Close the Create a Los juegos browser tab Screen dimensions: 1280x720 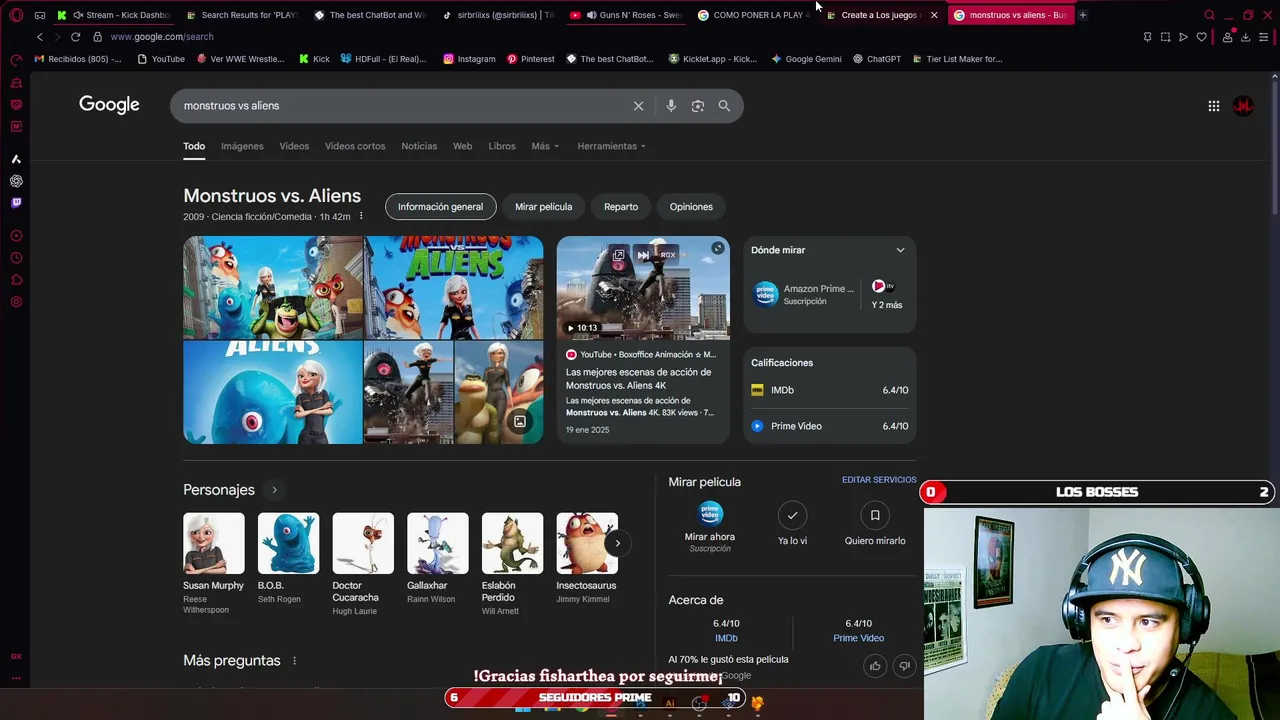[934, 15]
